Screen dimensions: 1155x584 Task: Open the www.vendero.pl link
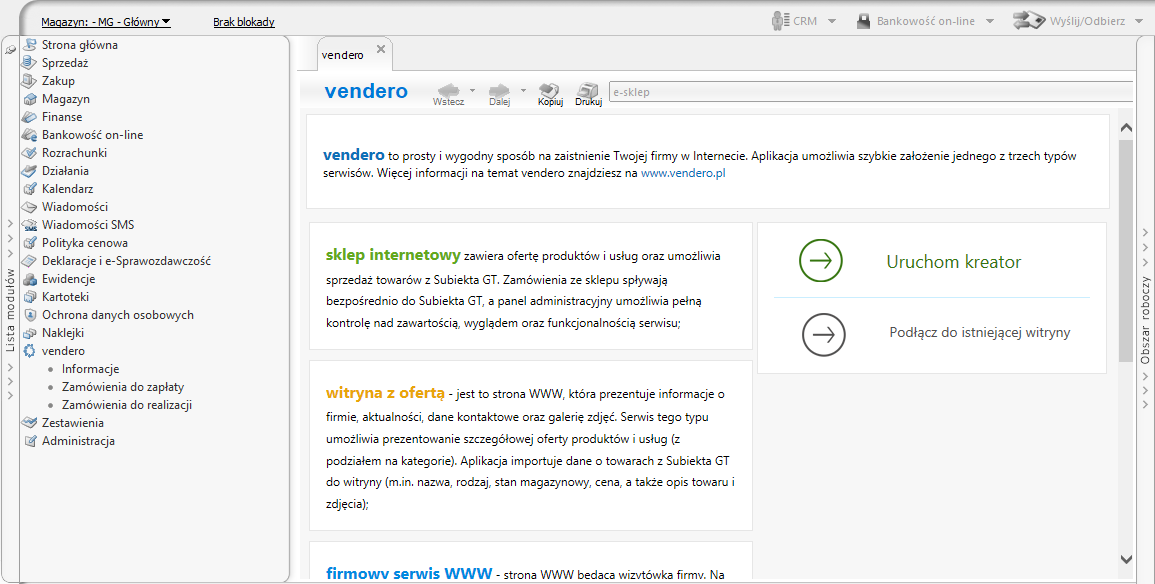click(683, 173)
